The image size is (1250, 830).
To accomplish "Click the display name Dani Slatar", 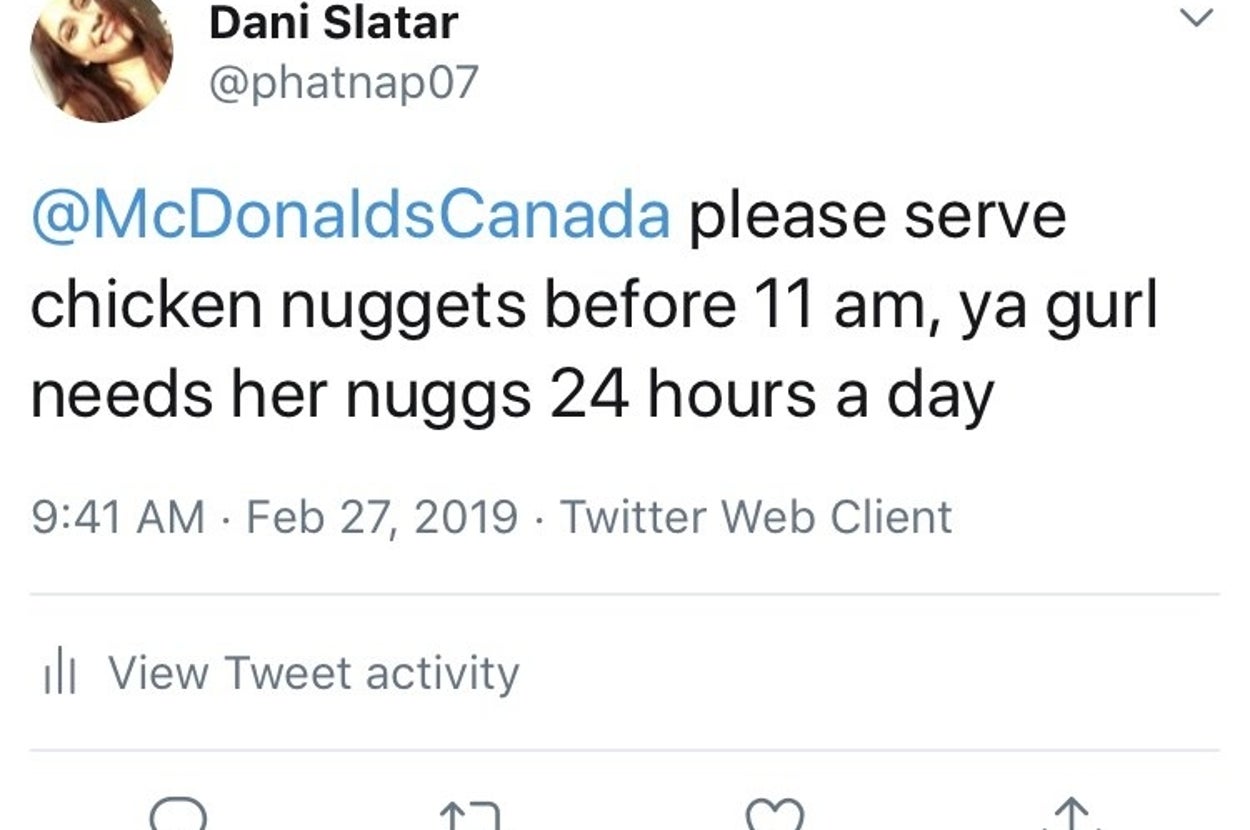I will click(x=334, y=22).
